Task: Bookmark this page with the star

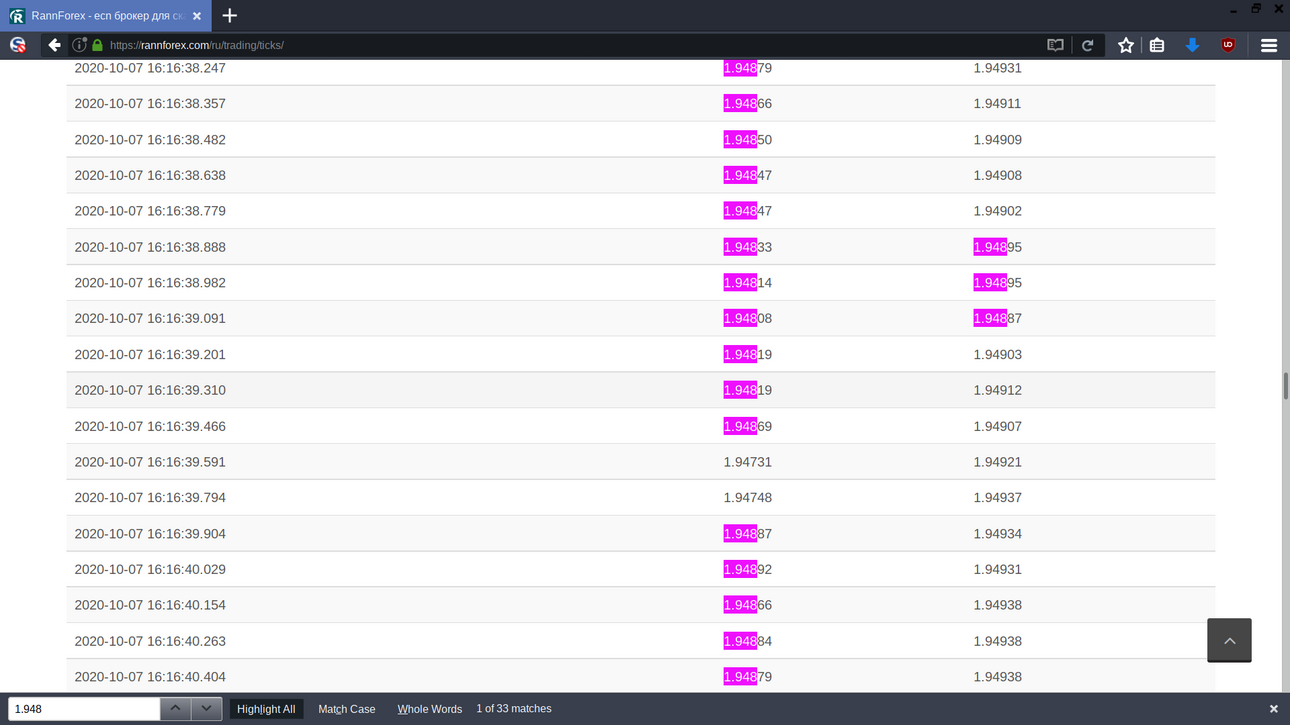Action: pos(1126,45)
